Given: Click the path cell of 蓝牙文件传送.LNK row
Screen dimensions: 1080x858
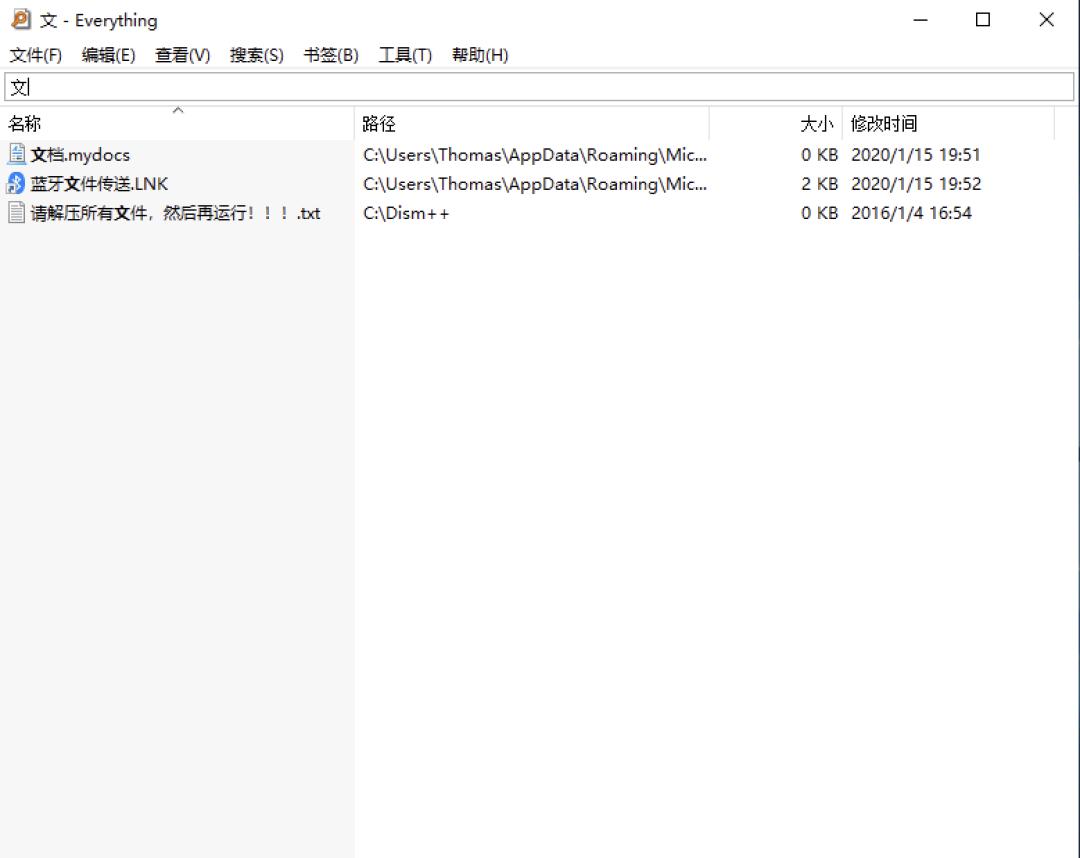Looking at the screenshot, I should click(x=534, y=184).
